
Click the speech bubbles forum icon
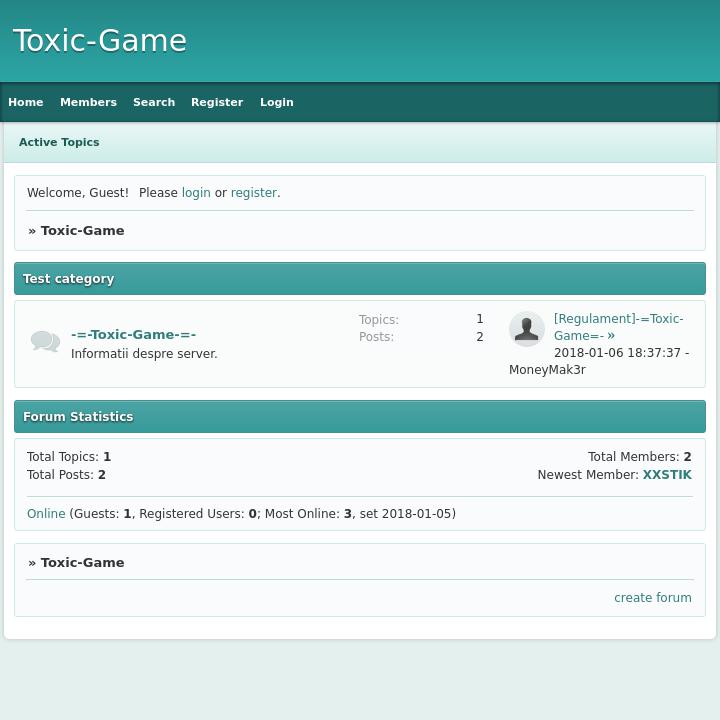tap(45, 342)
